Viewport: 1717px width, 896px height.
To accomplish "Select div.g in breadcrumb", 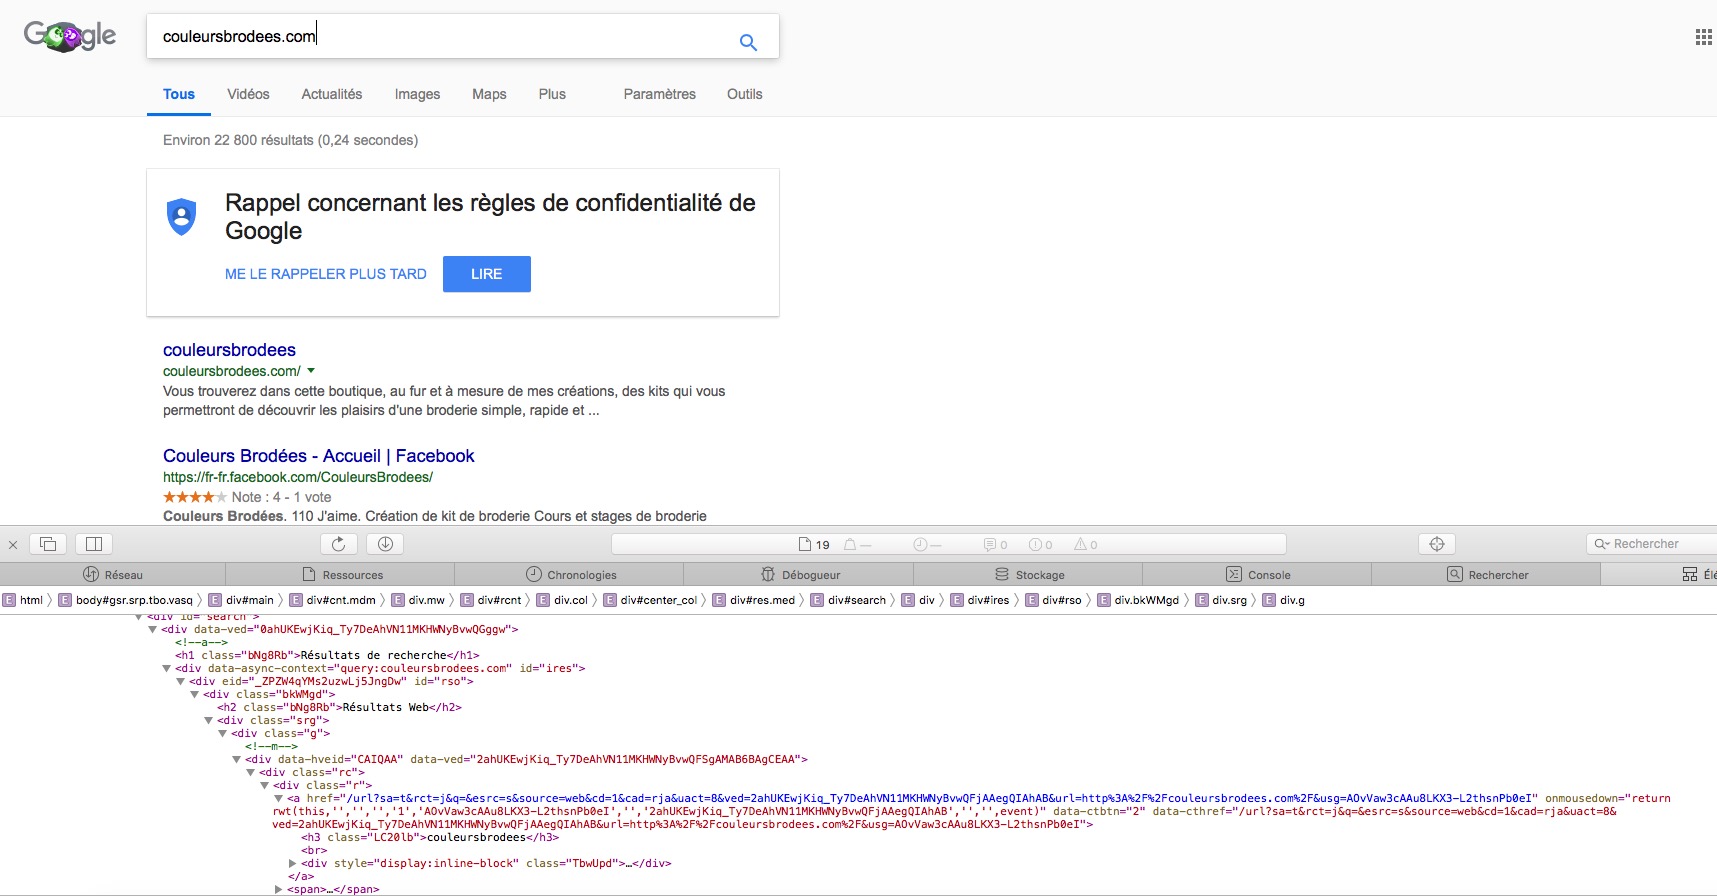I will (x=1284, y=600).
